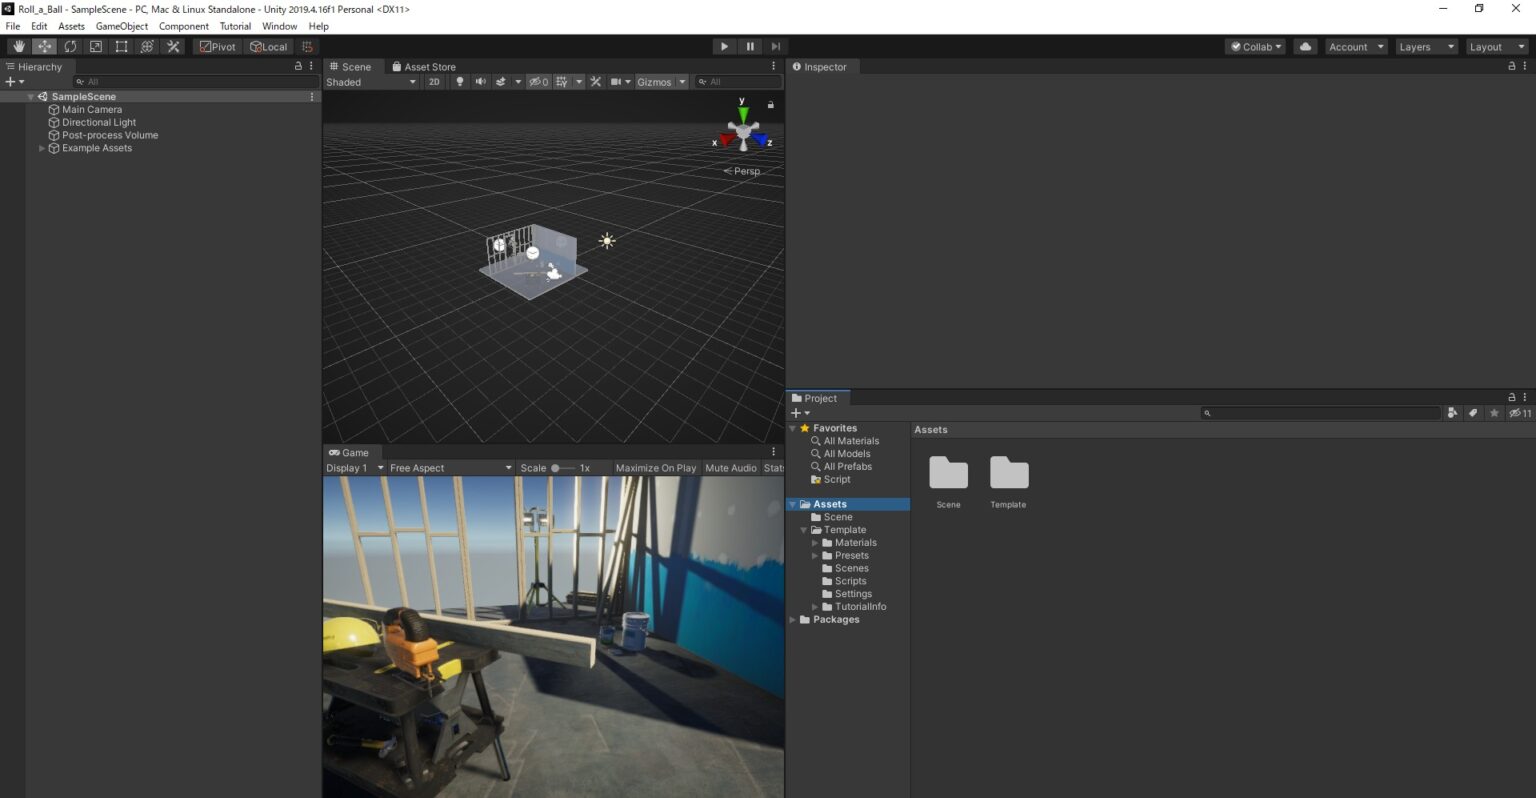1536x798 pixels.
Task: Toggle scene lighting bulb icon
Action: pyautogui.click(x=460, y=82)
